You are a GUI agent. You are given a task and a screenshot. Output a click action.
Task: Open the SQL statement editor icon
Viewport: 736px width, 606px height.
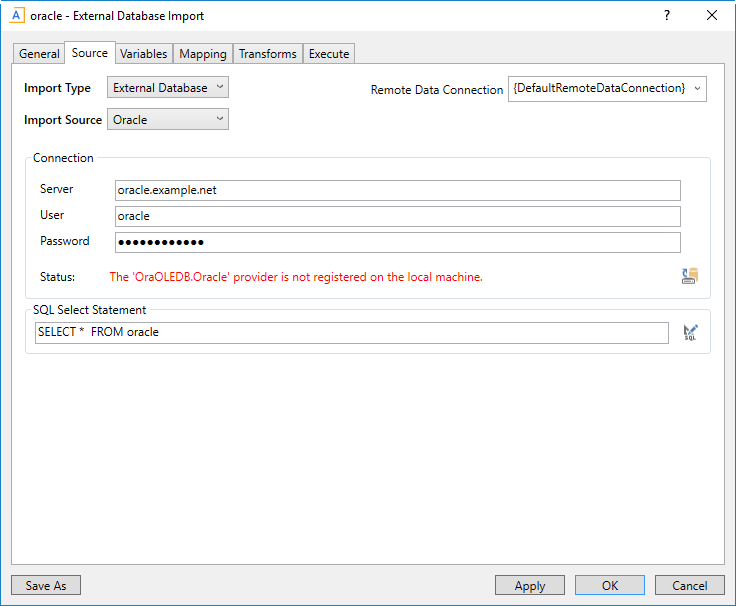[690, 332]
